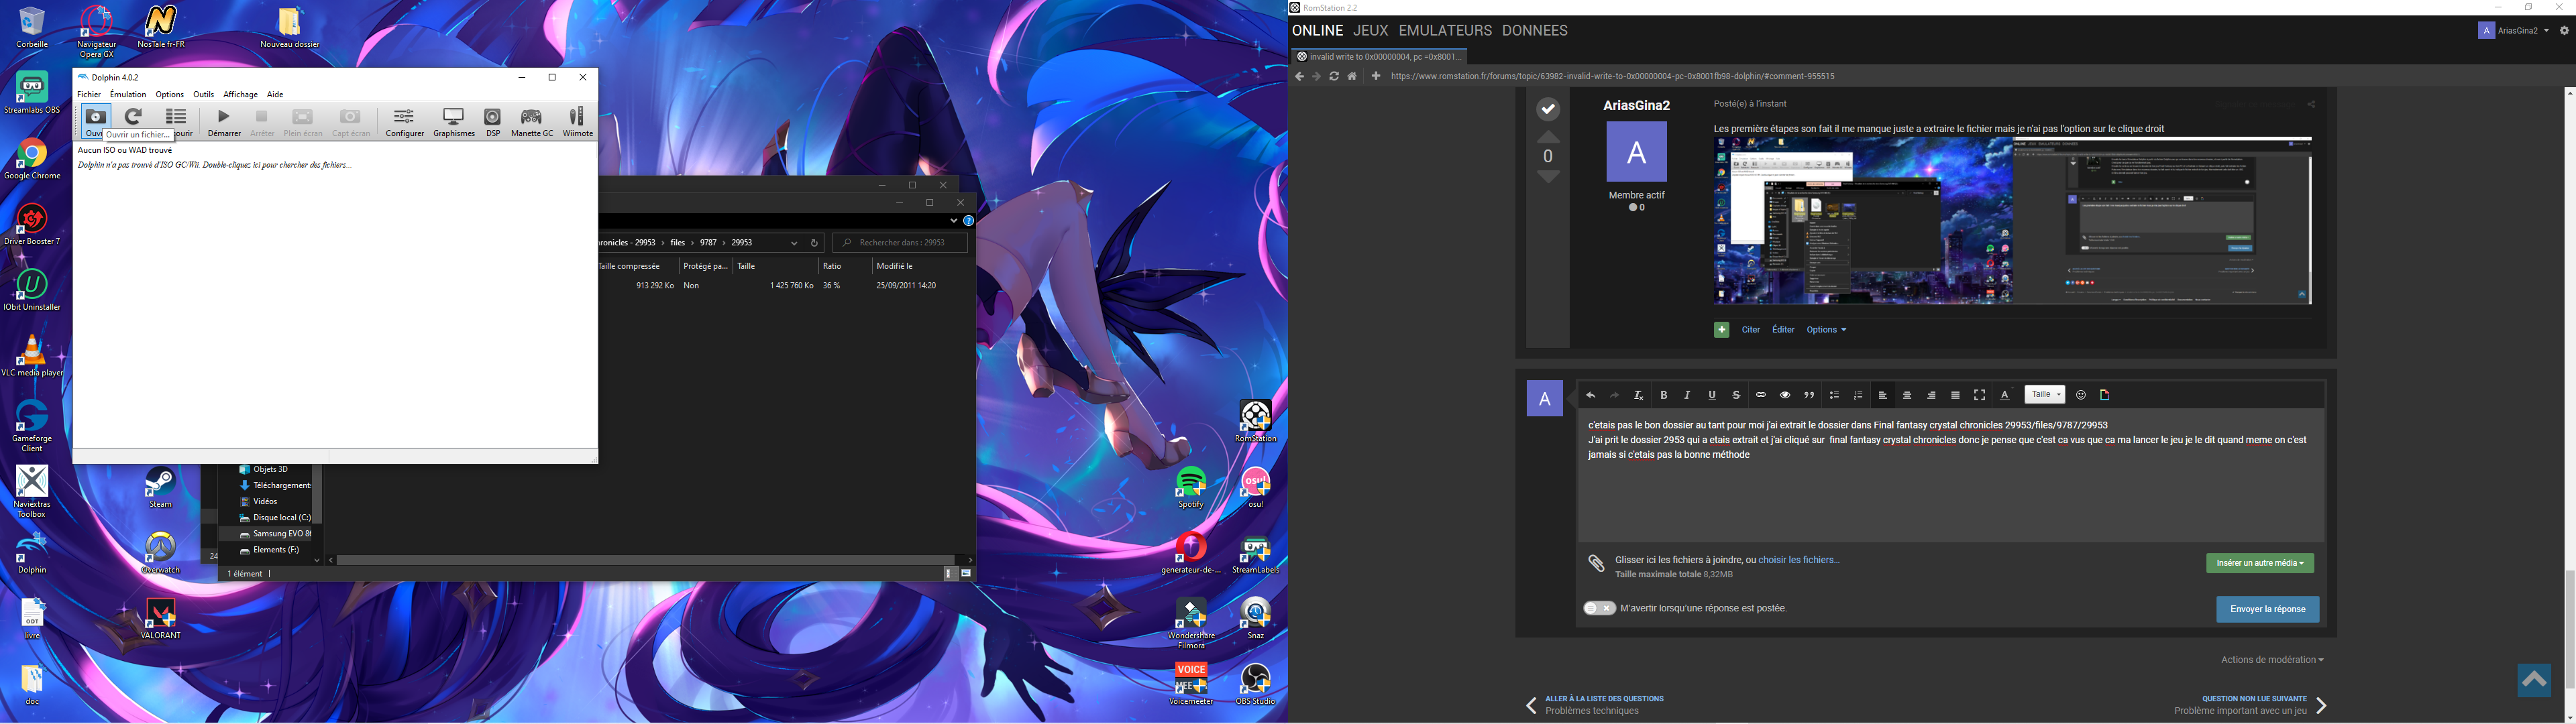Open the attached screenshot thumbnail in post
This screenshot has height=724, width=2576.
point(2012,221)
